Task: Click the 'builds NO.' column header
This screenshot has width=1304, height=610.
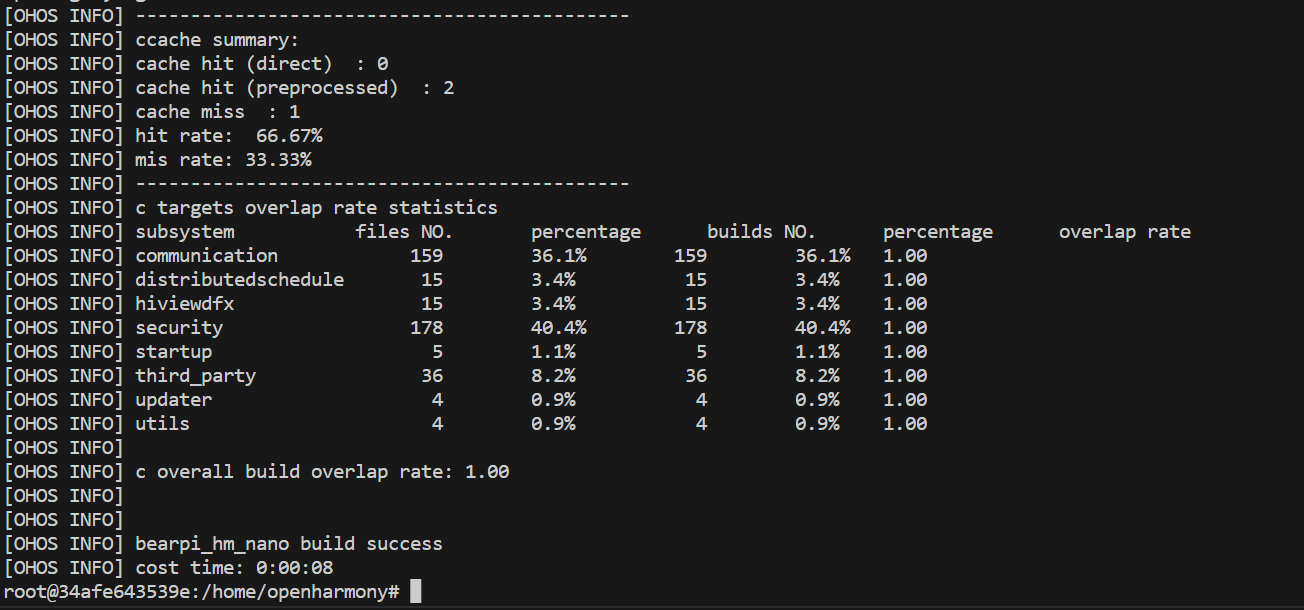Action: (x=761, y=232)
